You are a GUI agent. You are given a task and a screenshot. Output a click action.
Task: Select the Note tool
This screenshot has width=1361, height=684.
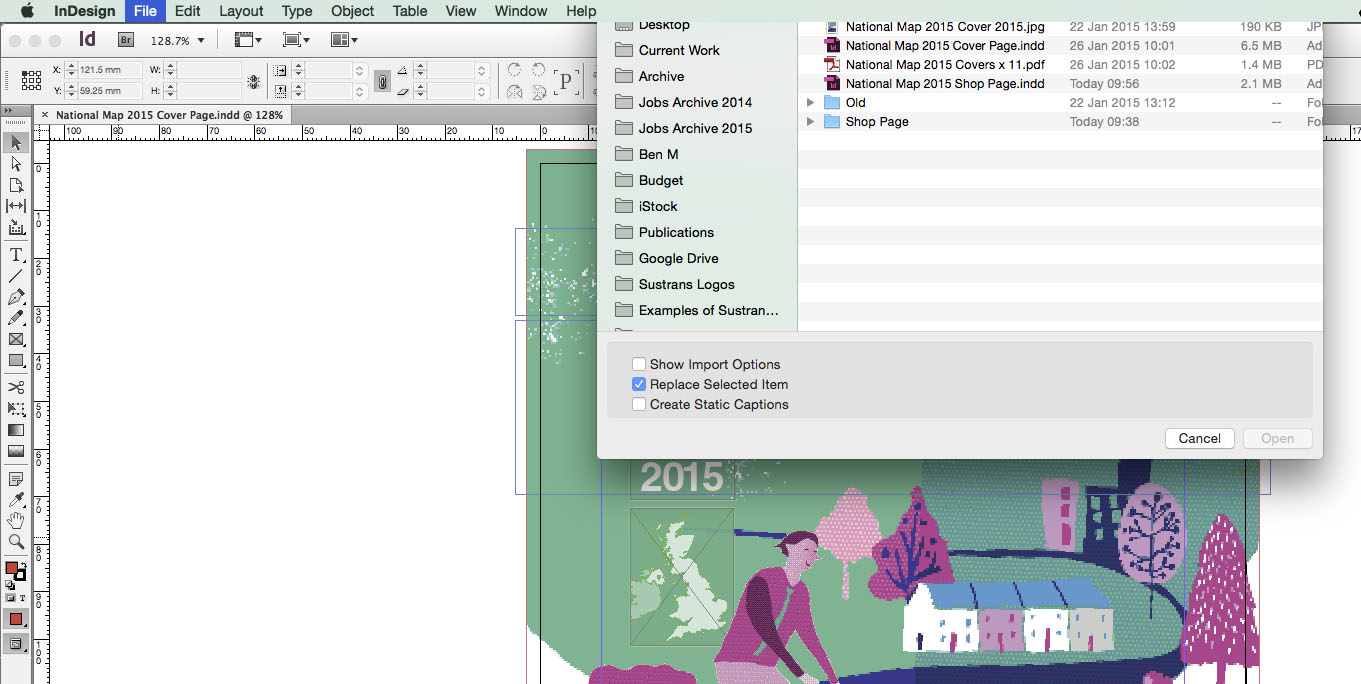[16, 479]
